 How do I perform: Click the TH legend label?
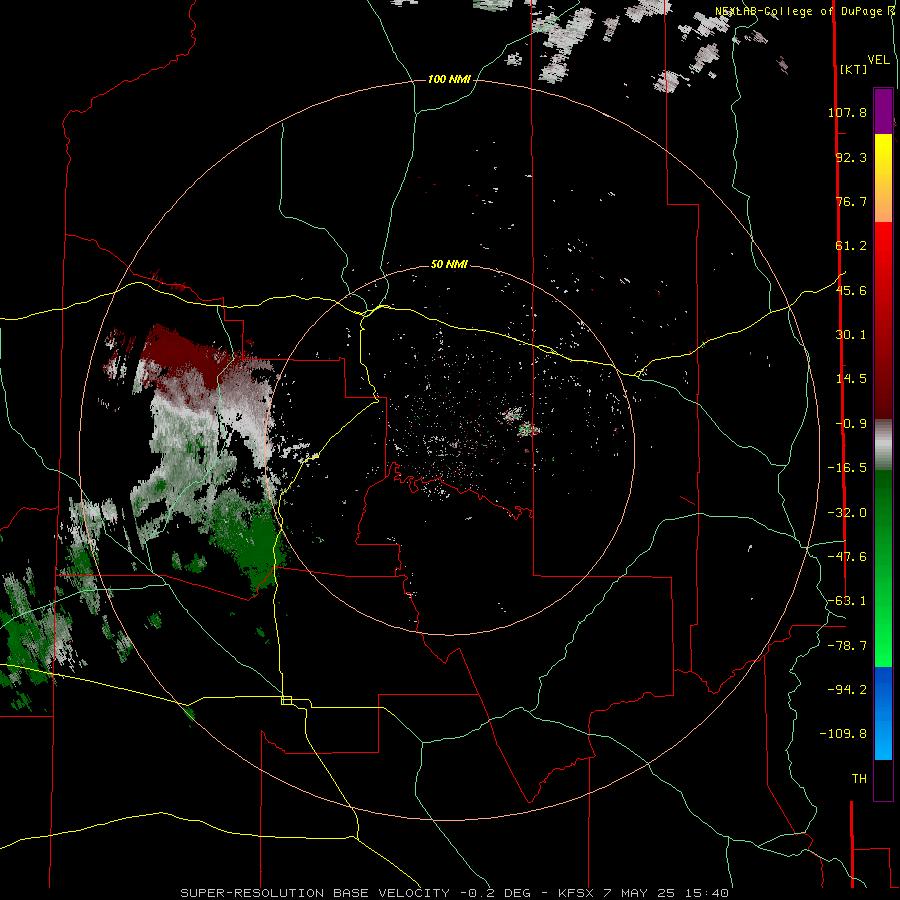tap(859, 778)
